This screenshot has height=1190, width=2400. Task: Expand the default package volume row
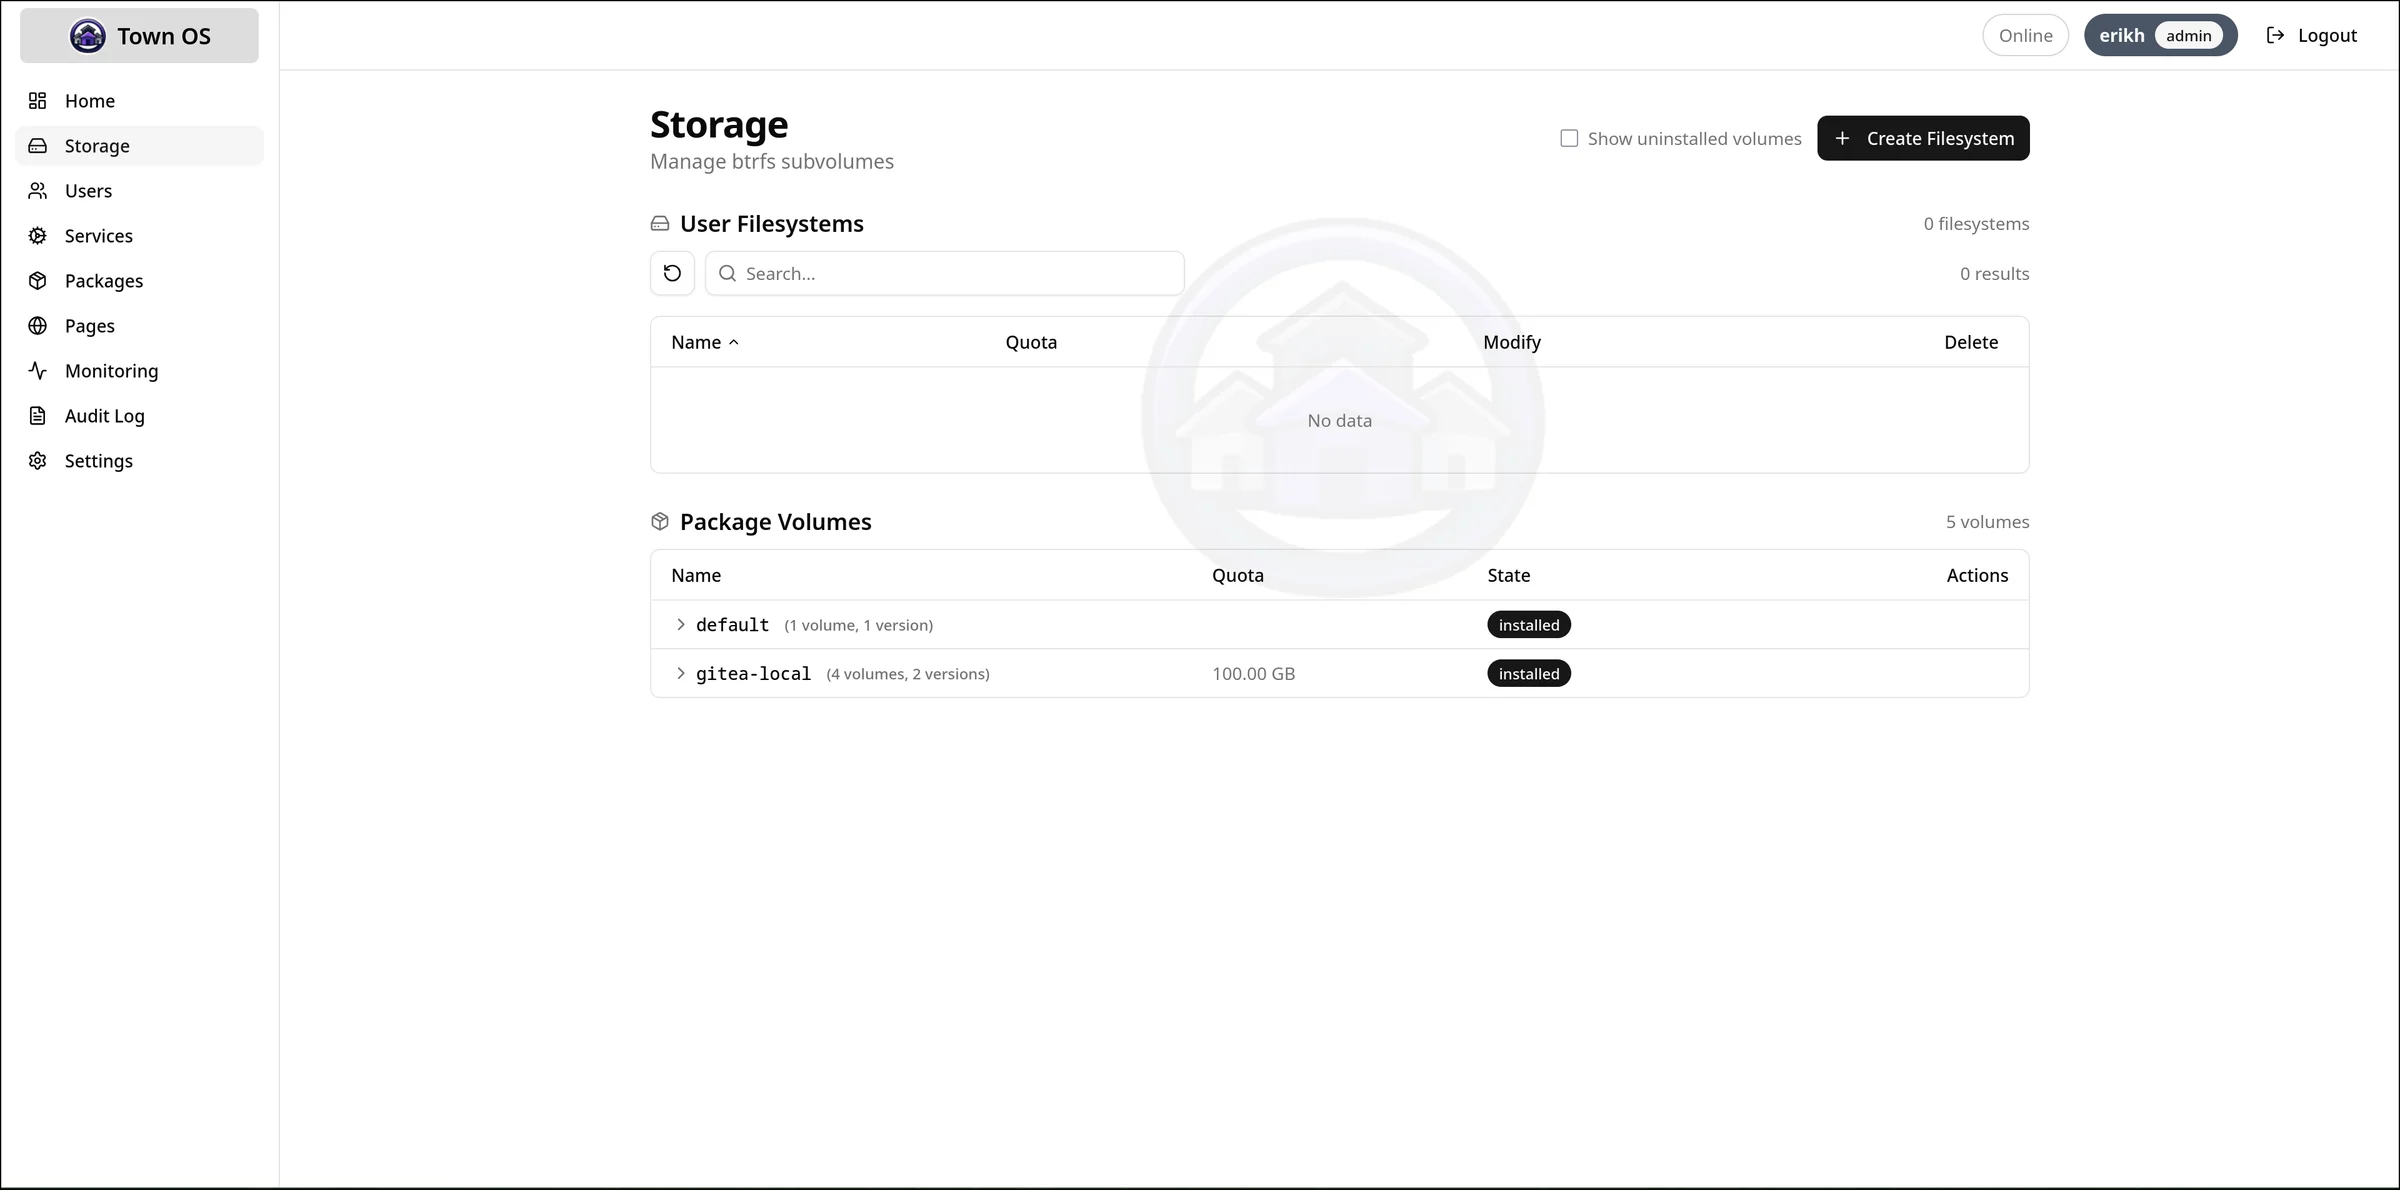pos(681,625)
